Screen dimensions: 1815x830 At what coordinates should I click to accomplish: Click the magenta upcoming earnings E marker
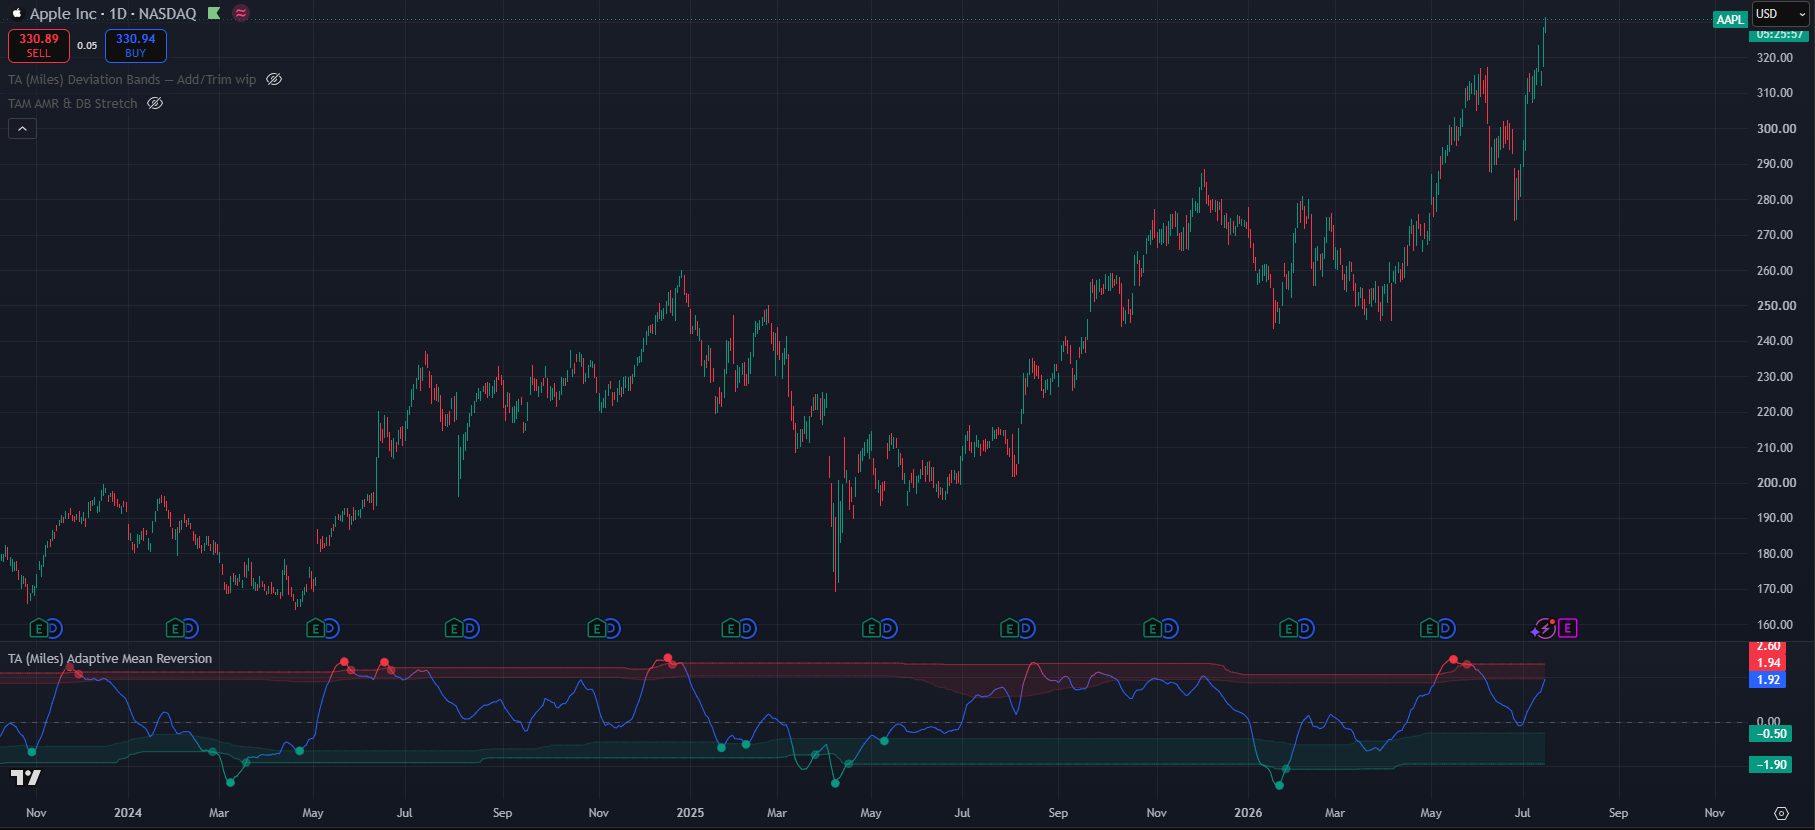1567,628
